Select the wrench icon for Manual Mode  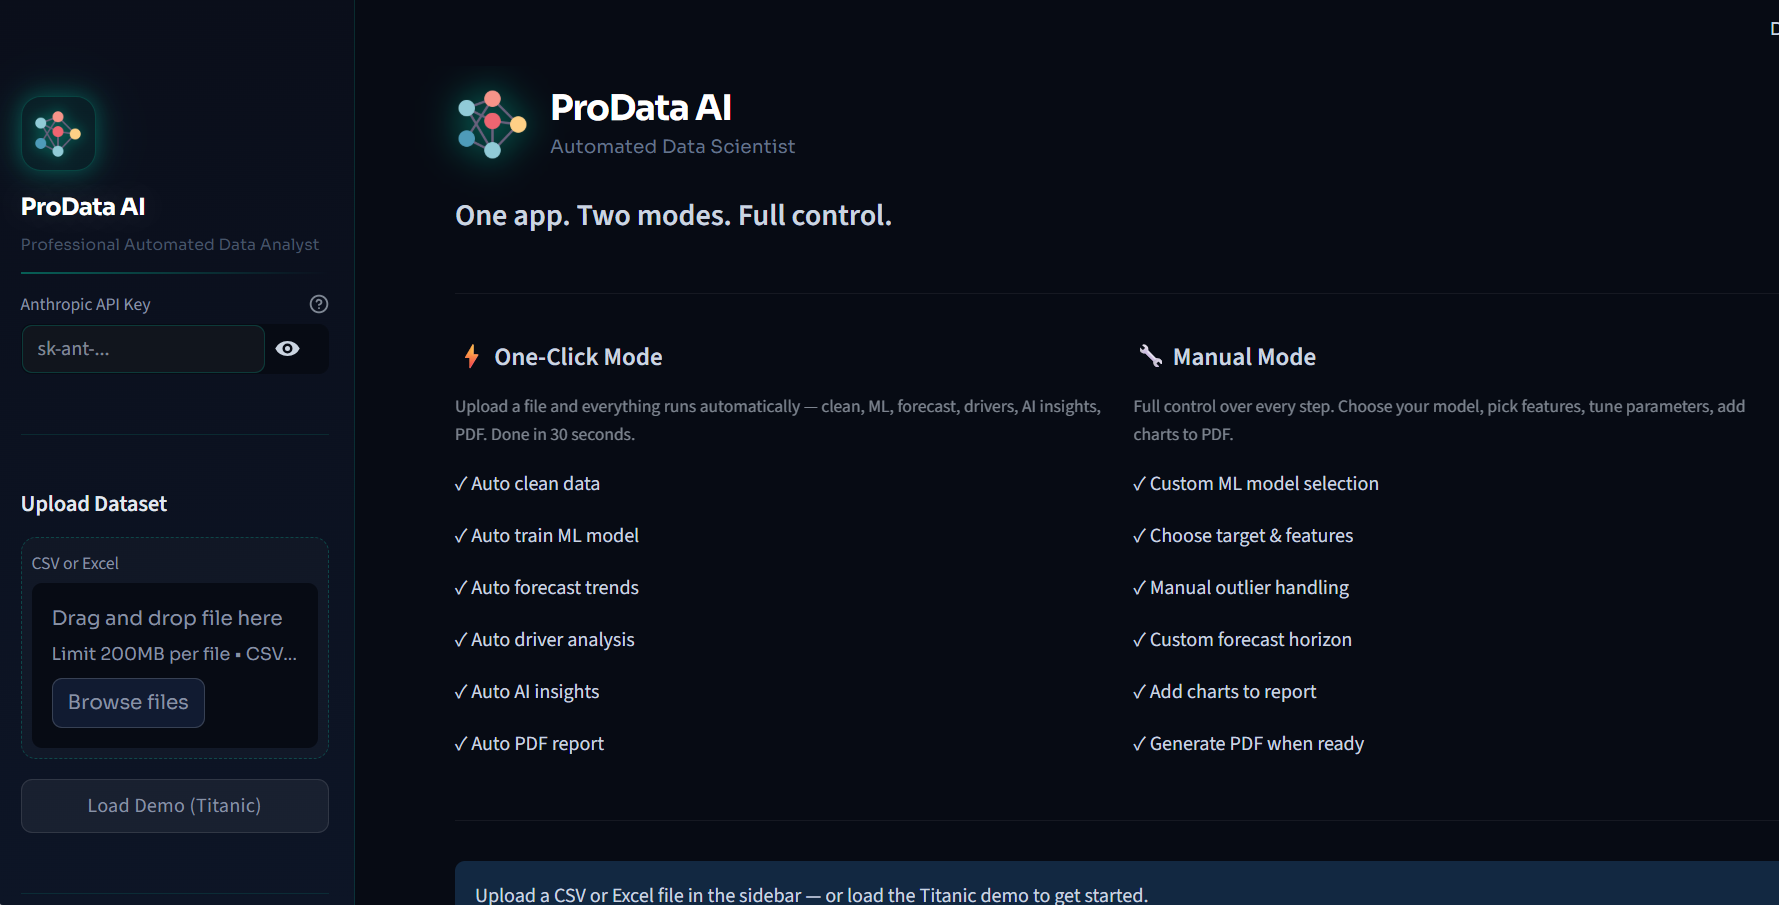click(x=1148, y=356)
